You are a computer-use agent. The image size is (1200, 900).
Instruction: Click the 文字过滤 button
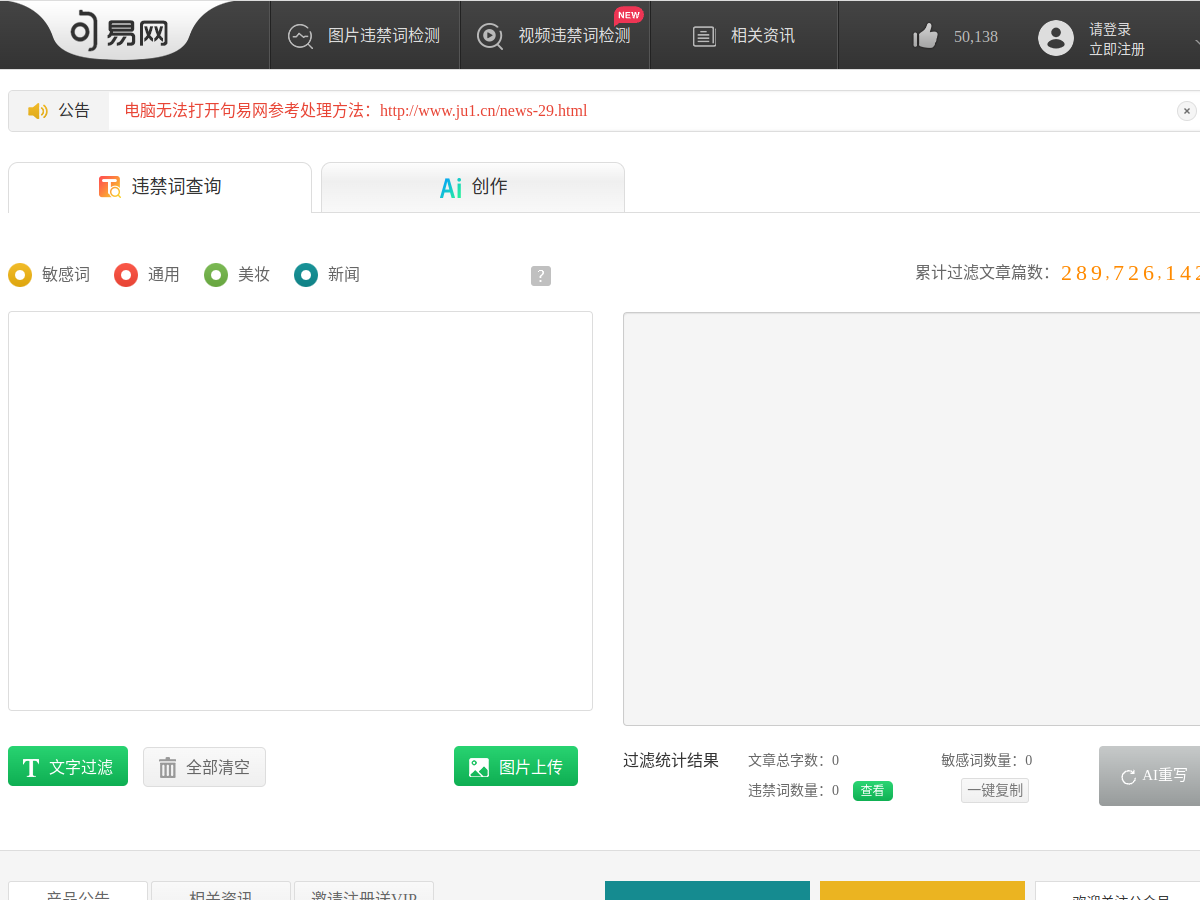[x=68, y=766]
